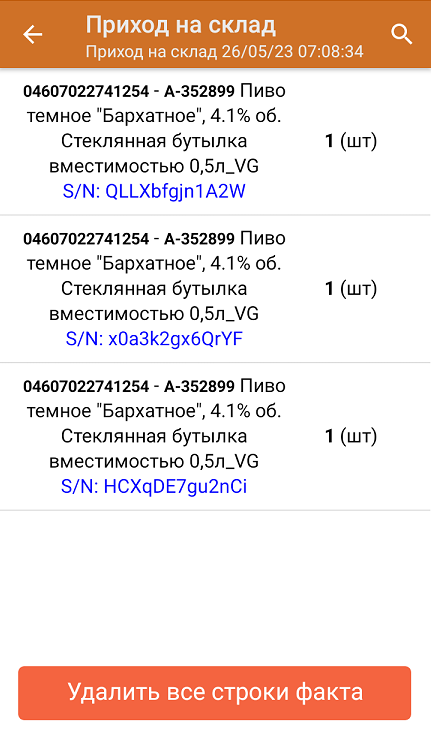Click barcode 04607022741254 in first item
Screen dimensions: 431x740
tap(86, 91)
